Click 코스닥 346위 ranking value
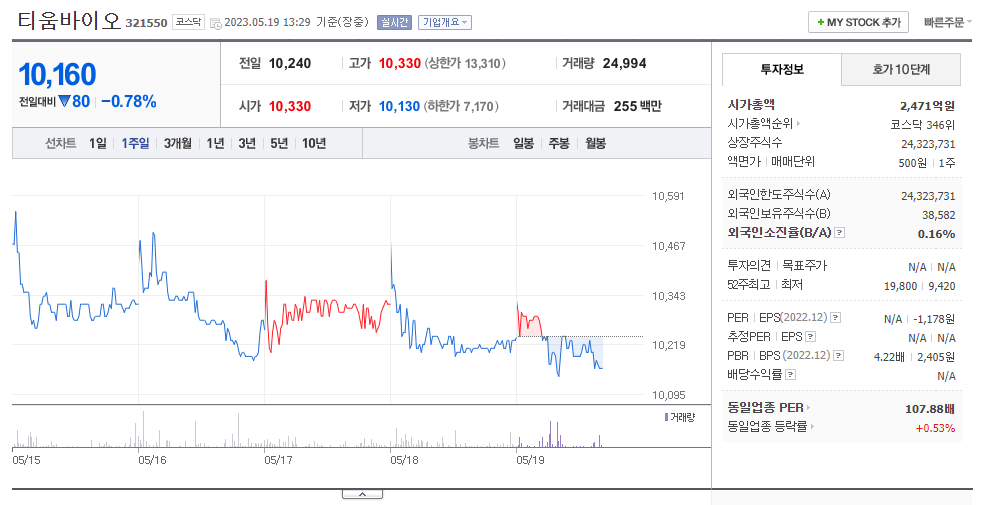The height and width of the screenshot is (505, 989). pyautogui.click(x=922, y=125)
